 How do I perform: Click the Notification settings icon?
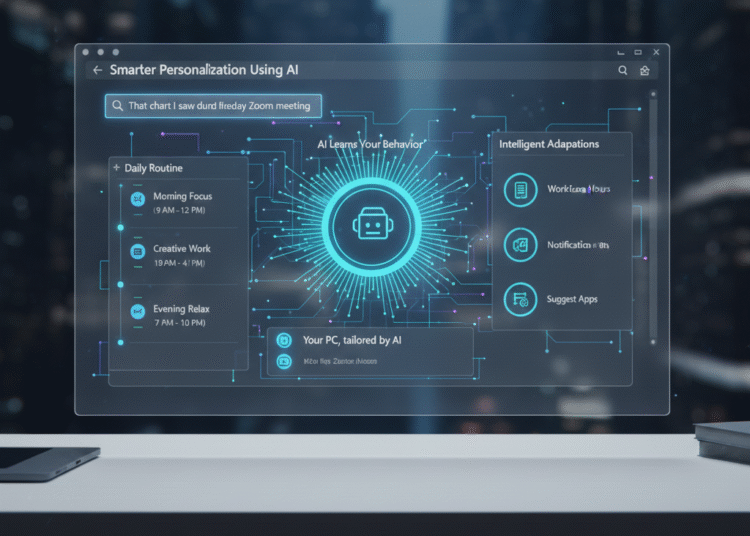[520, 245]
